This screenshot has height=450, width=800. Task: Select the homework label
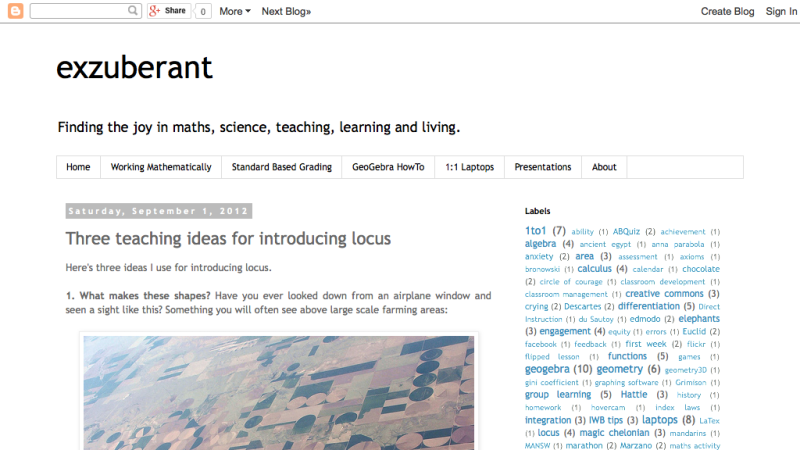click(x=543, y=408)
